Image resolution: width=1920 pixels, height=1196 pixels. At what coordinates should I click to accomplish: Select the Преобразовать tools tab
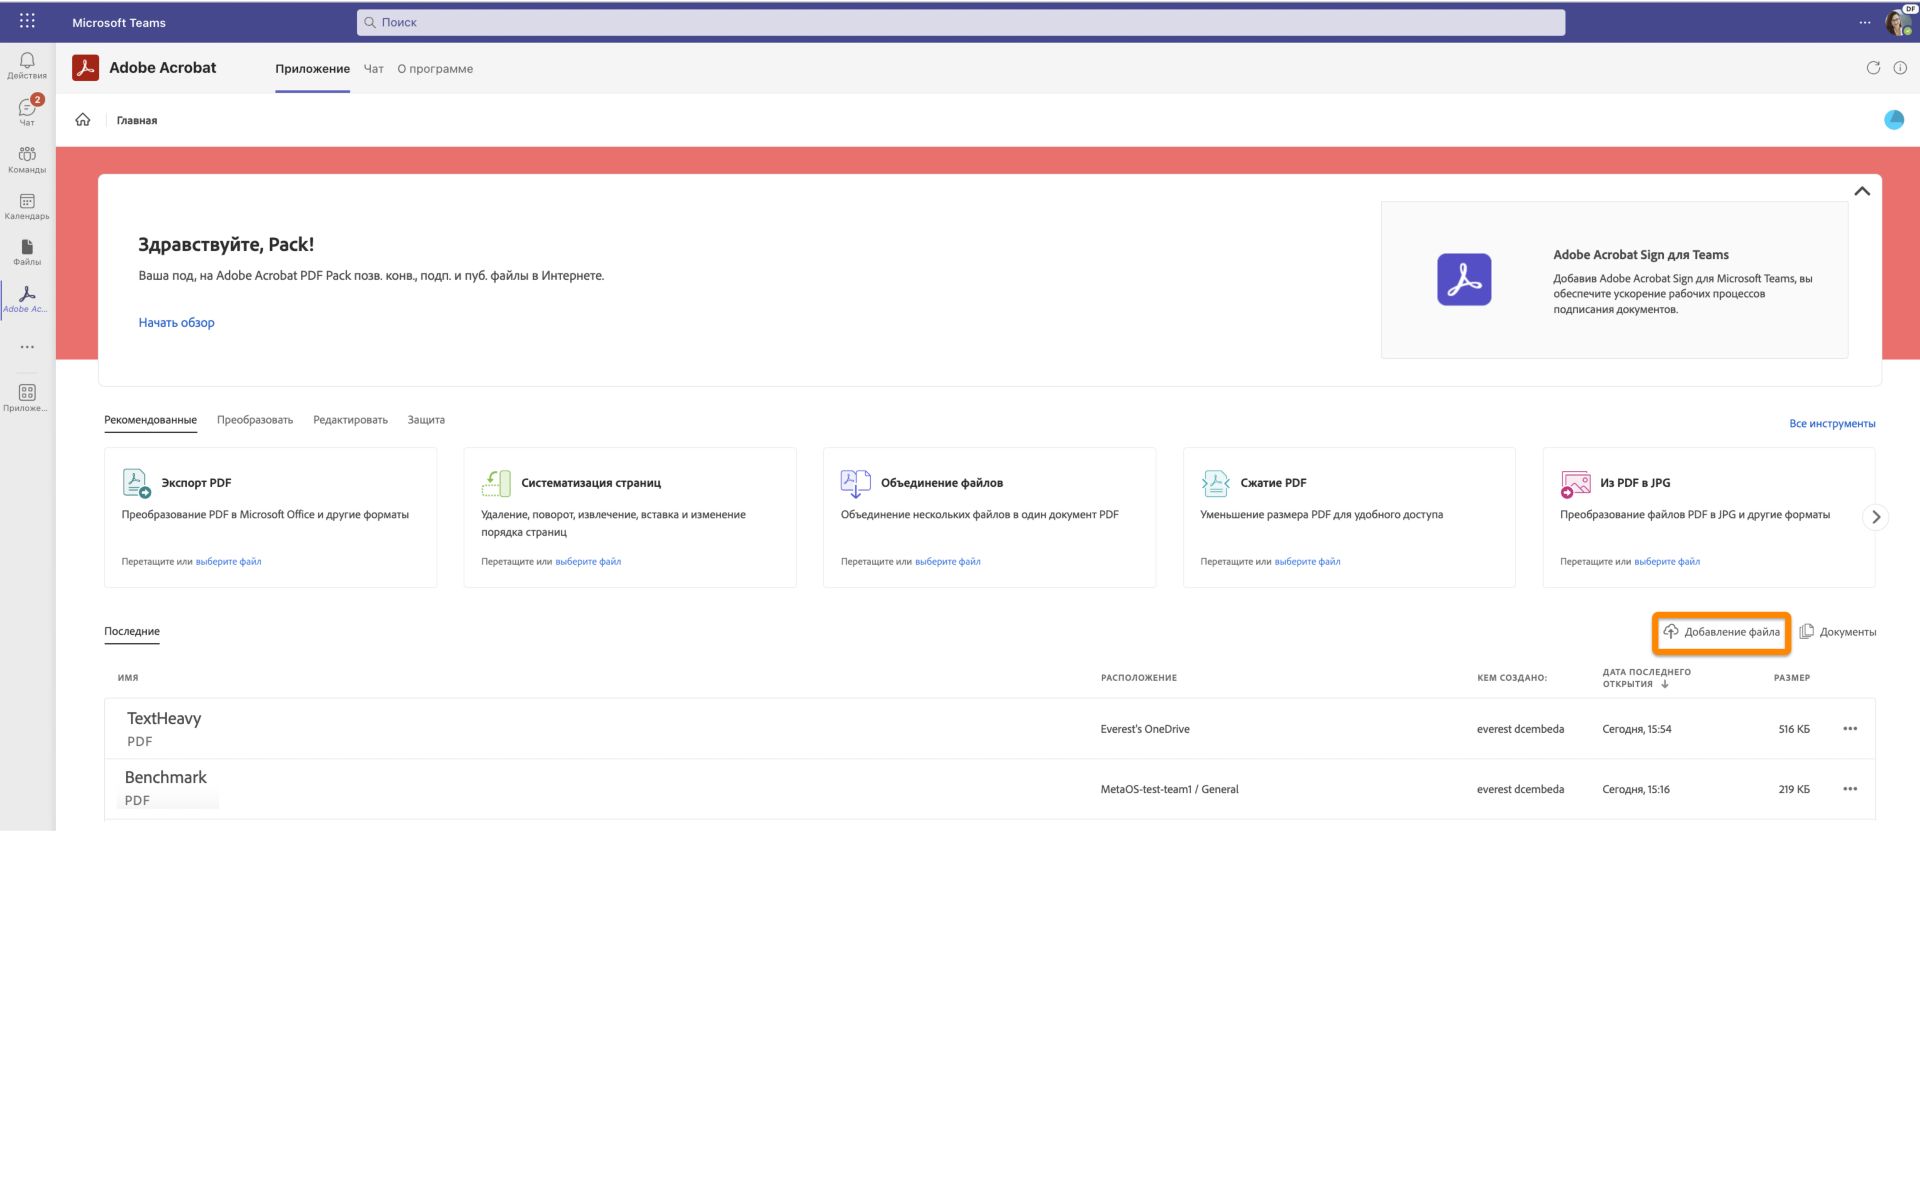click(255, 420)
